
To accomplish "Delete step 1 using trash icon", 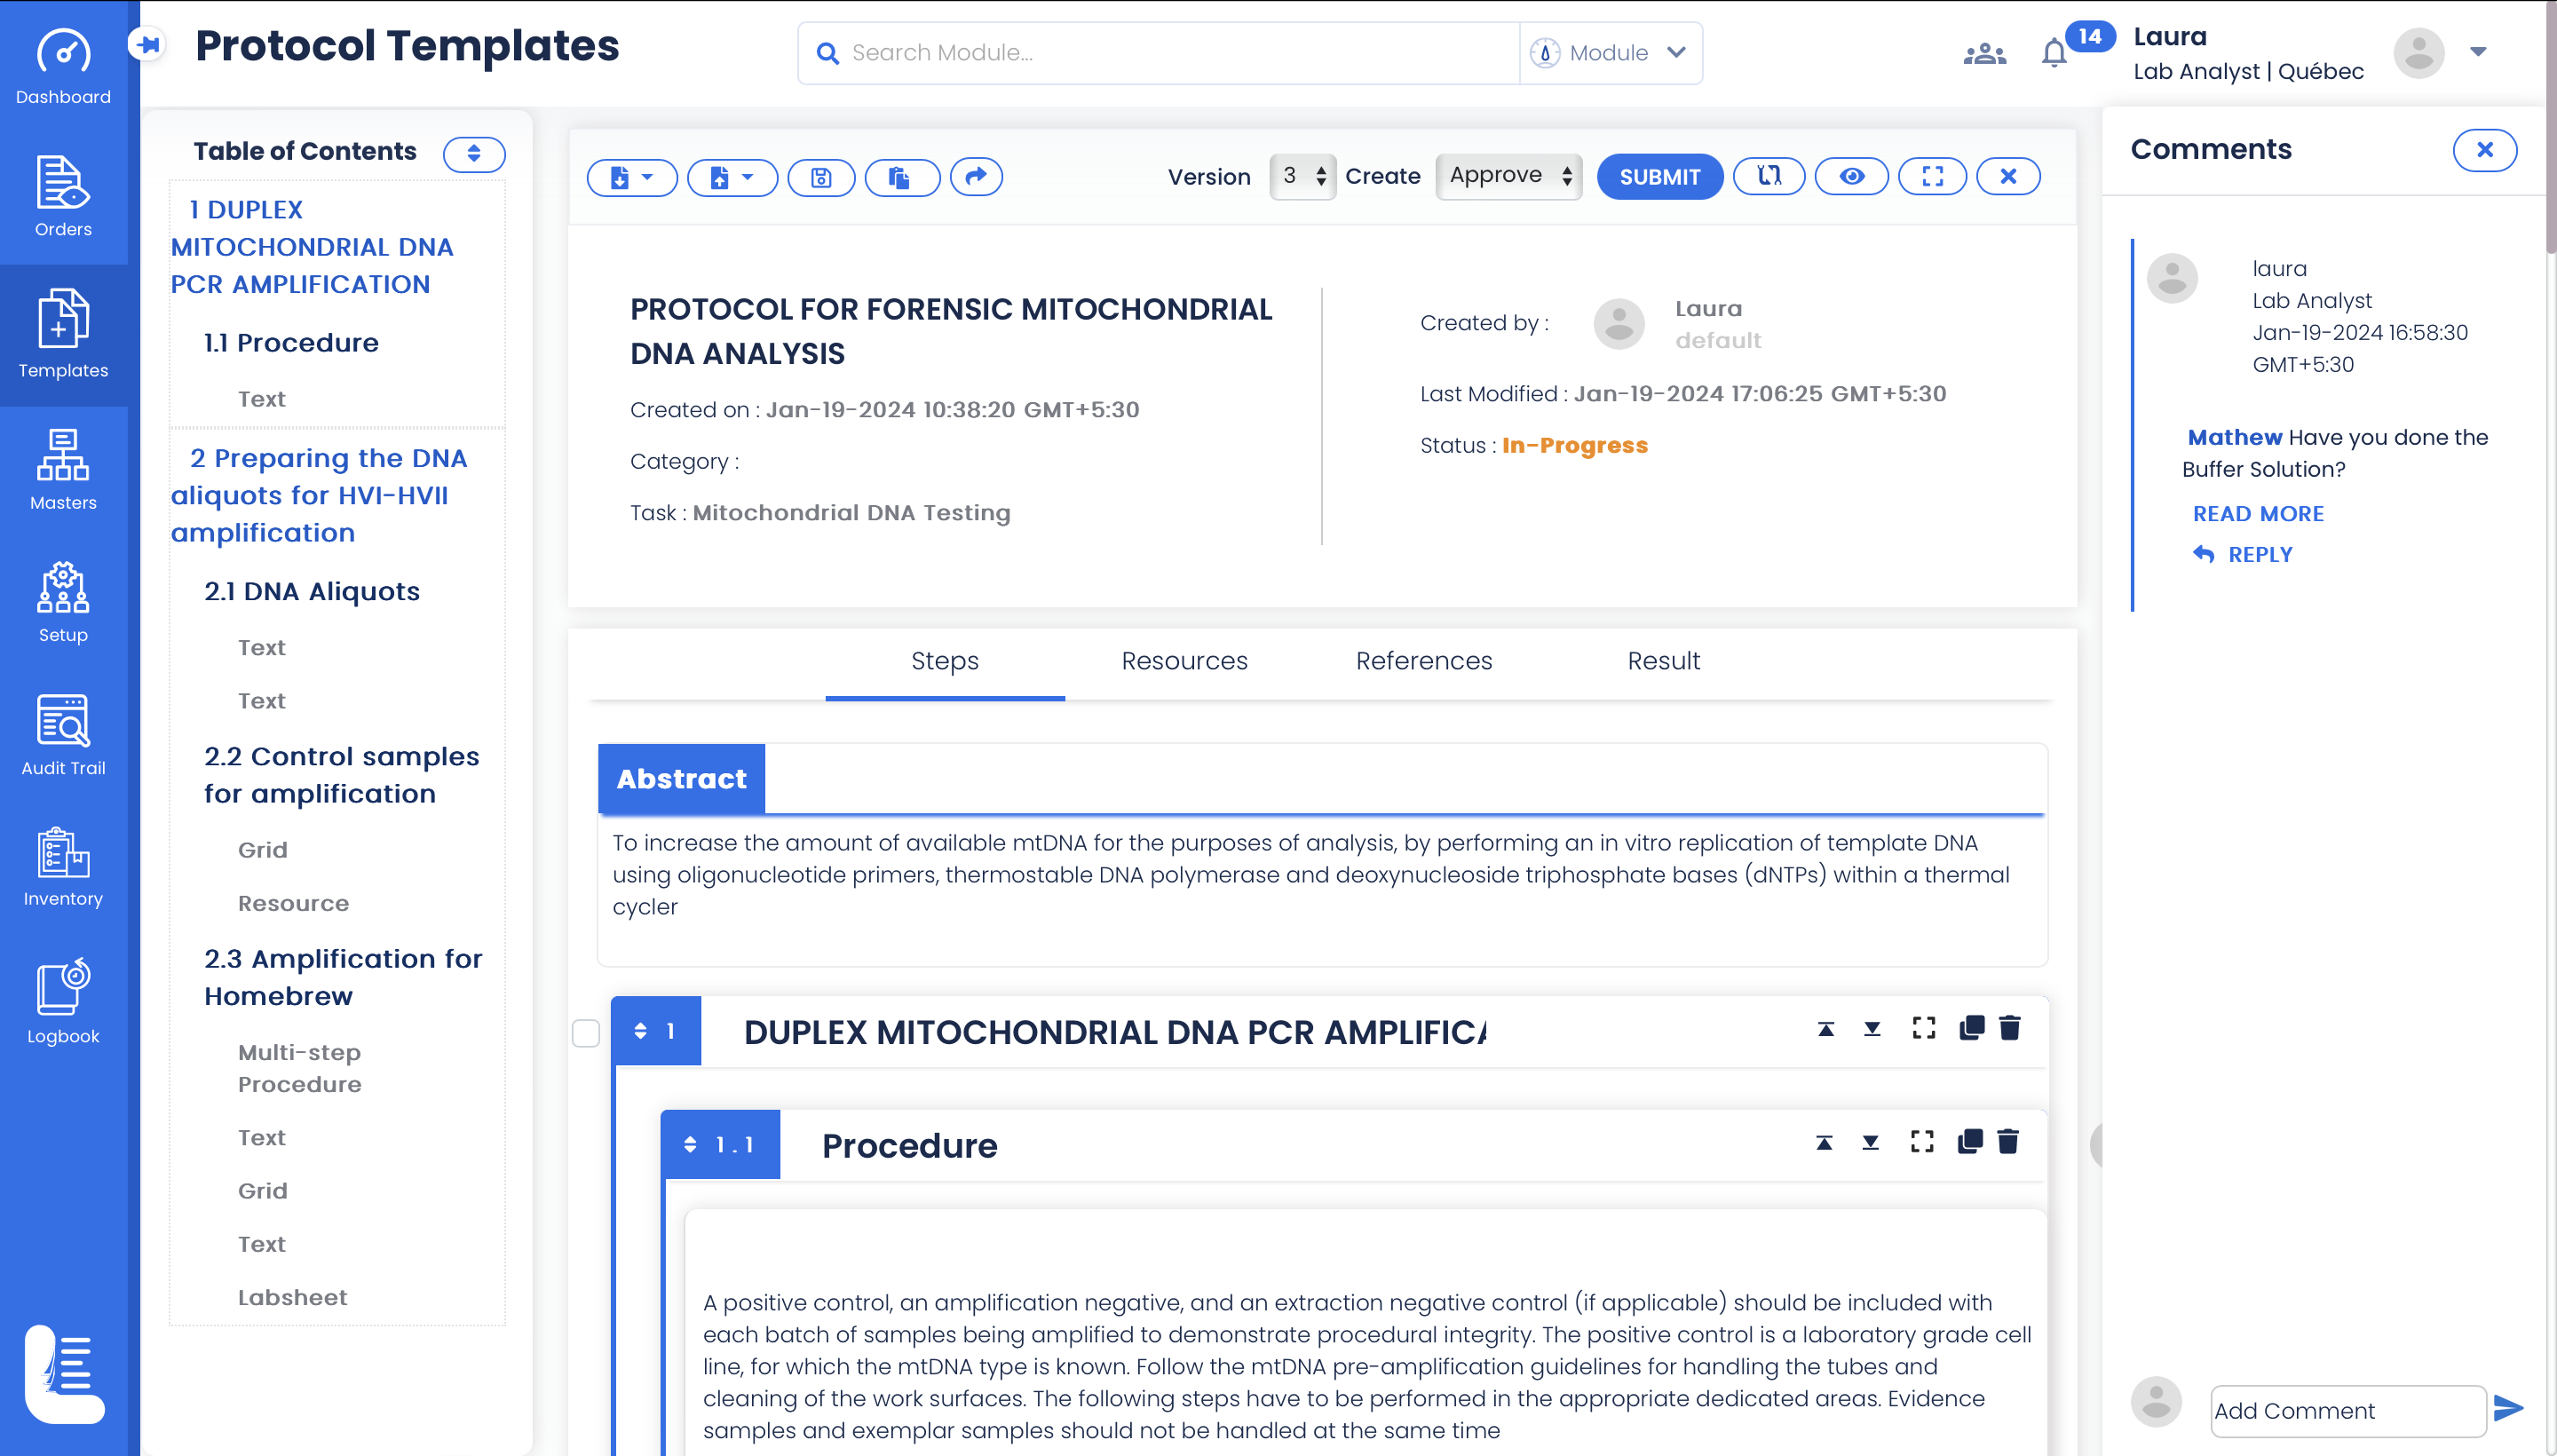I will click(2010, 1028).
